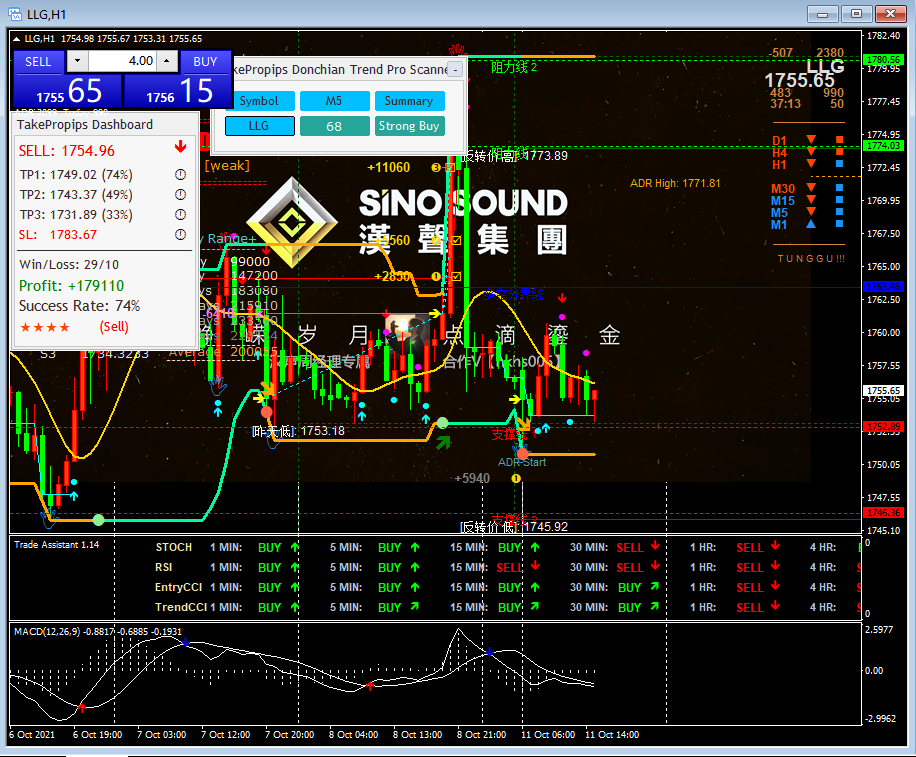Click the 8 Oct 21:00 time axis label

[481, 735]
